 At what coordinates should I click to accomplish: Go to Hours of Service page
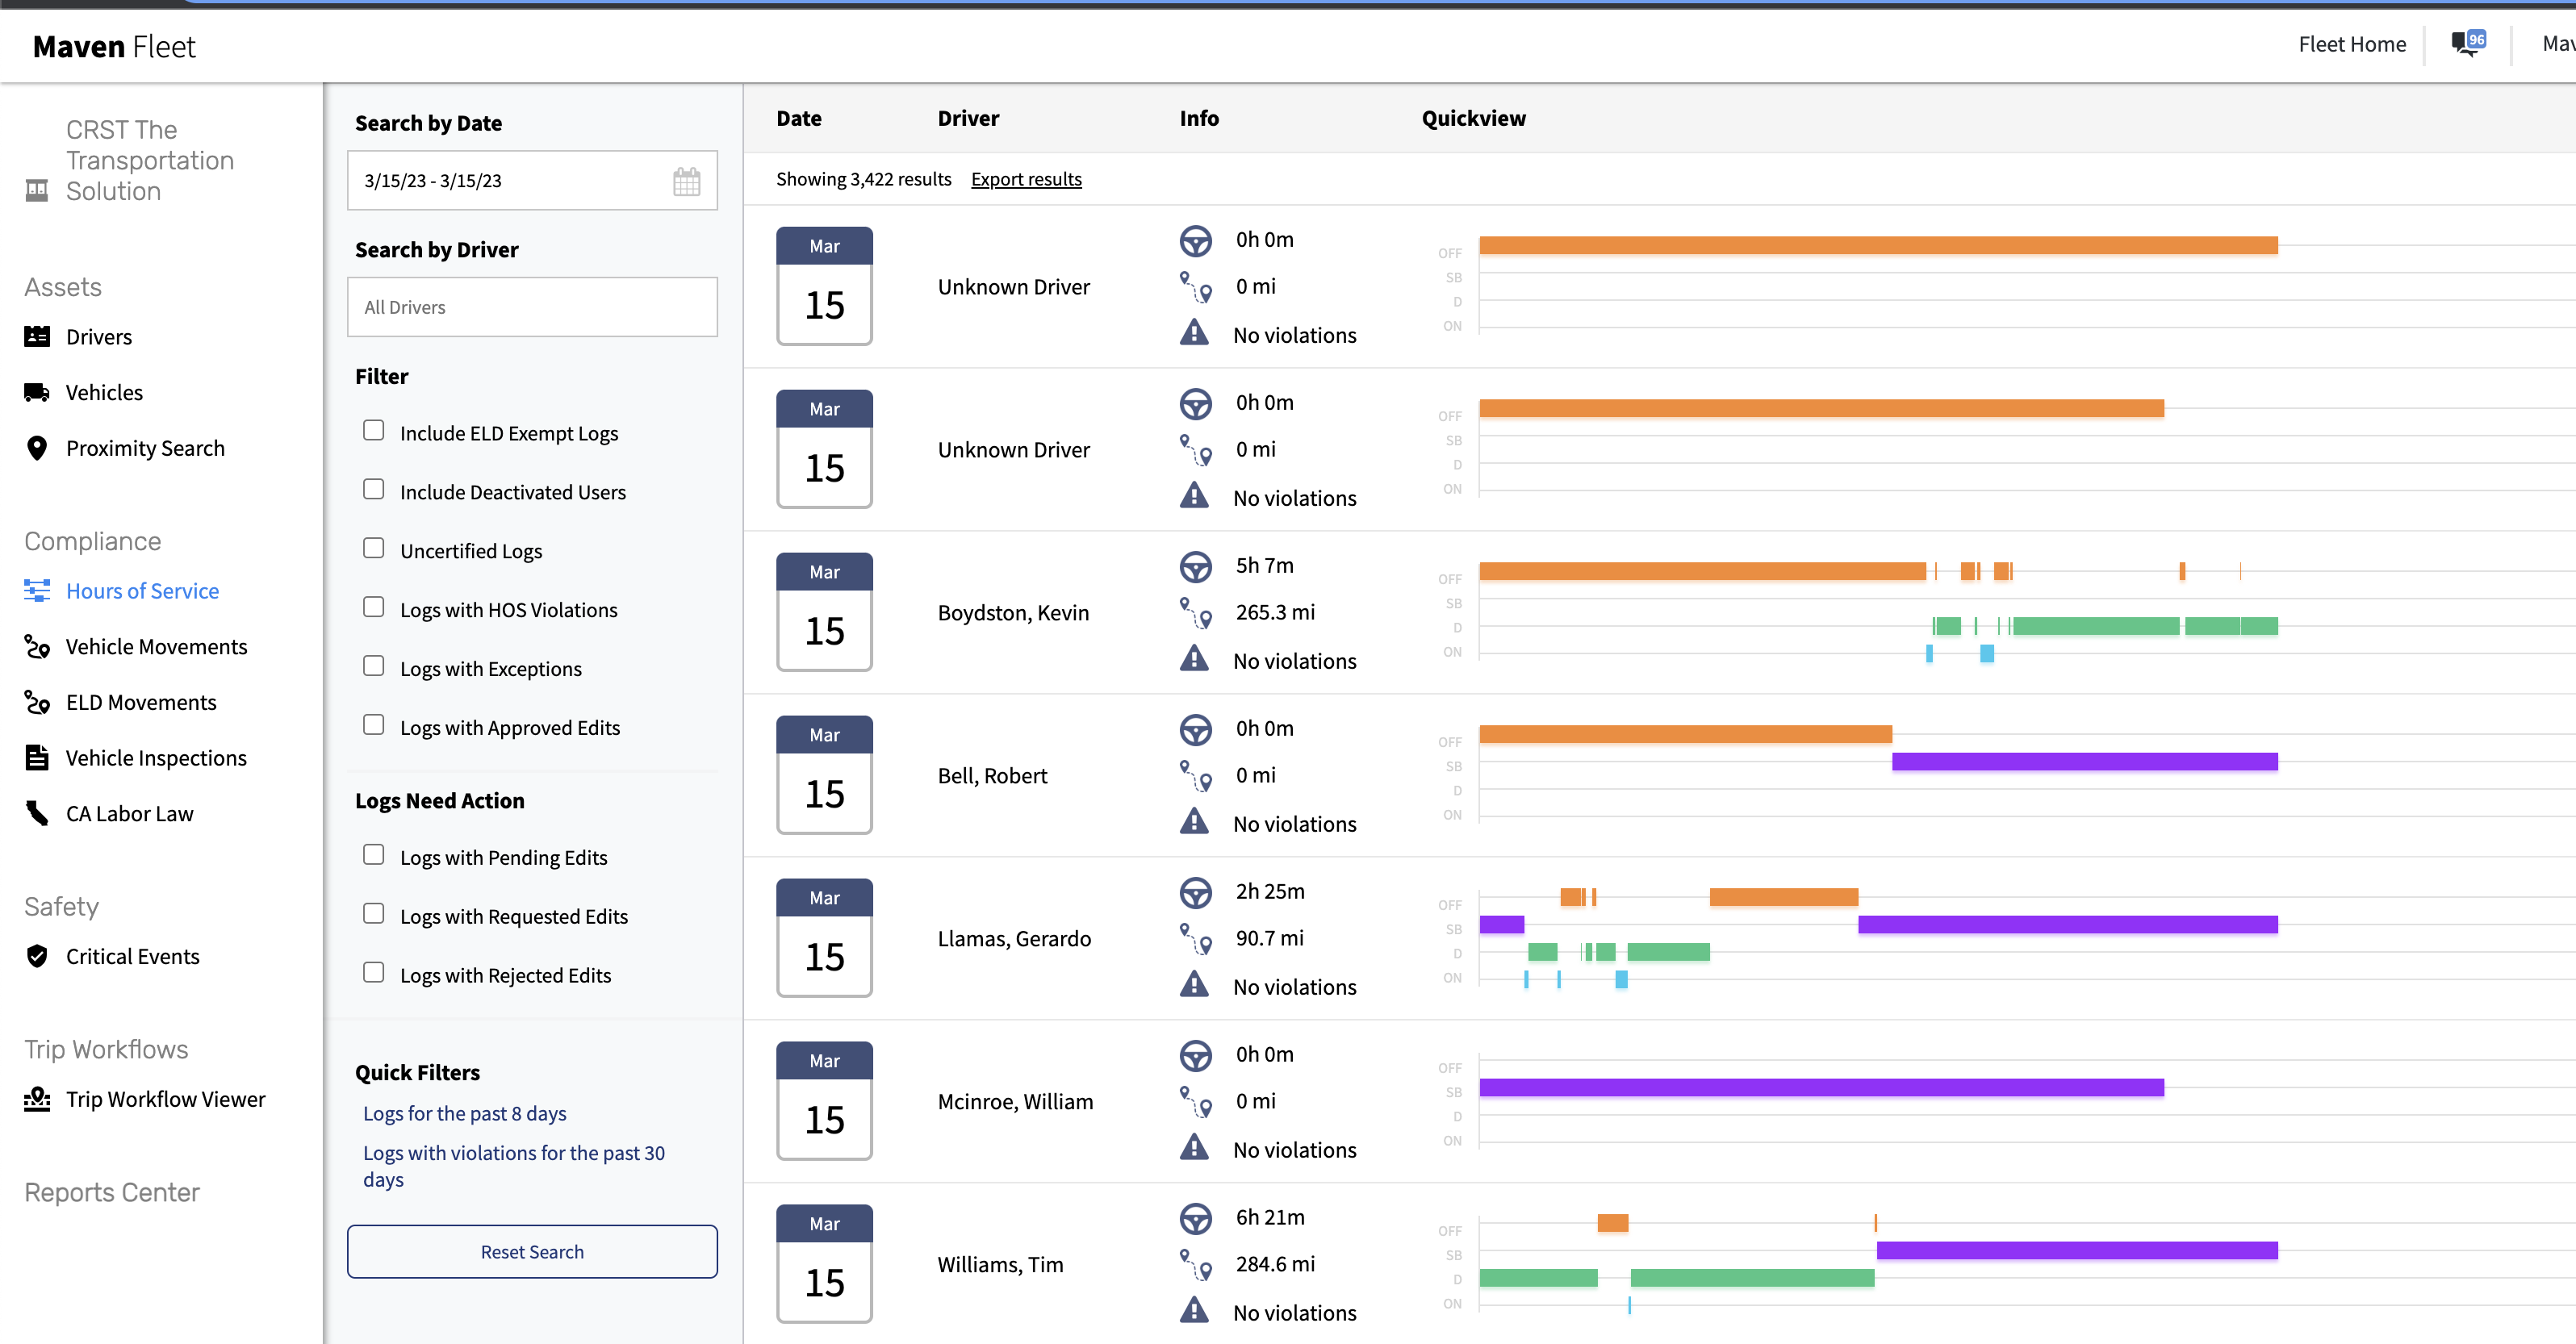pos(142,591)
